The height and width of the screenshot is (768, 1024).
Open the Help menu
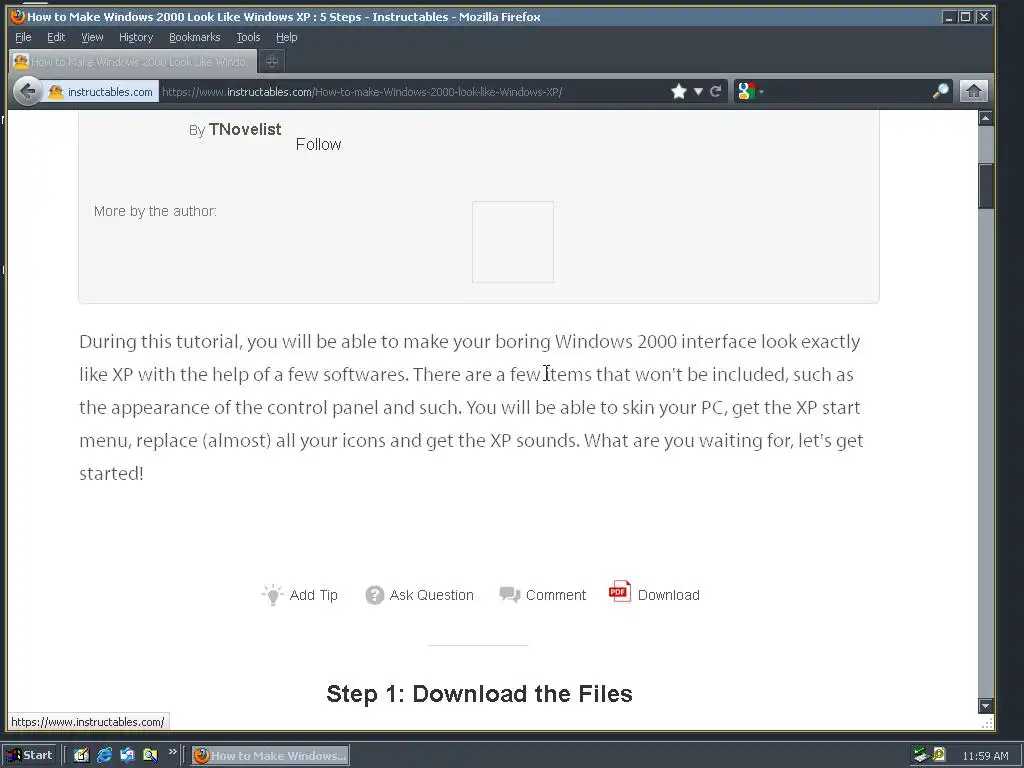(x=286, y=37)
